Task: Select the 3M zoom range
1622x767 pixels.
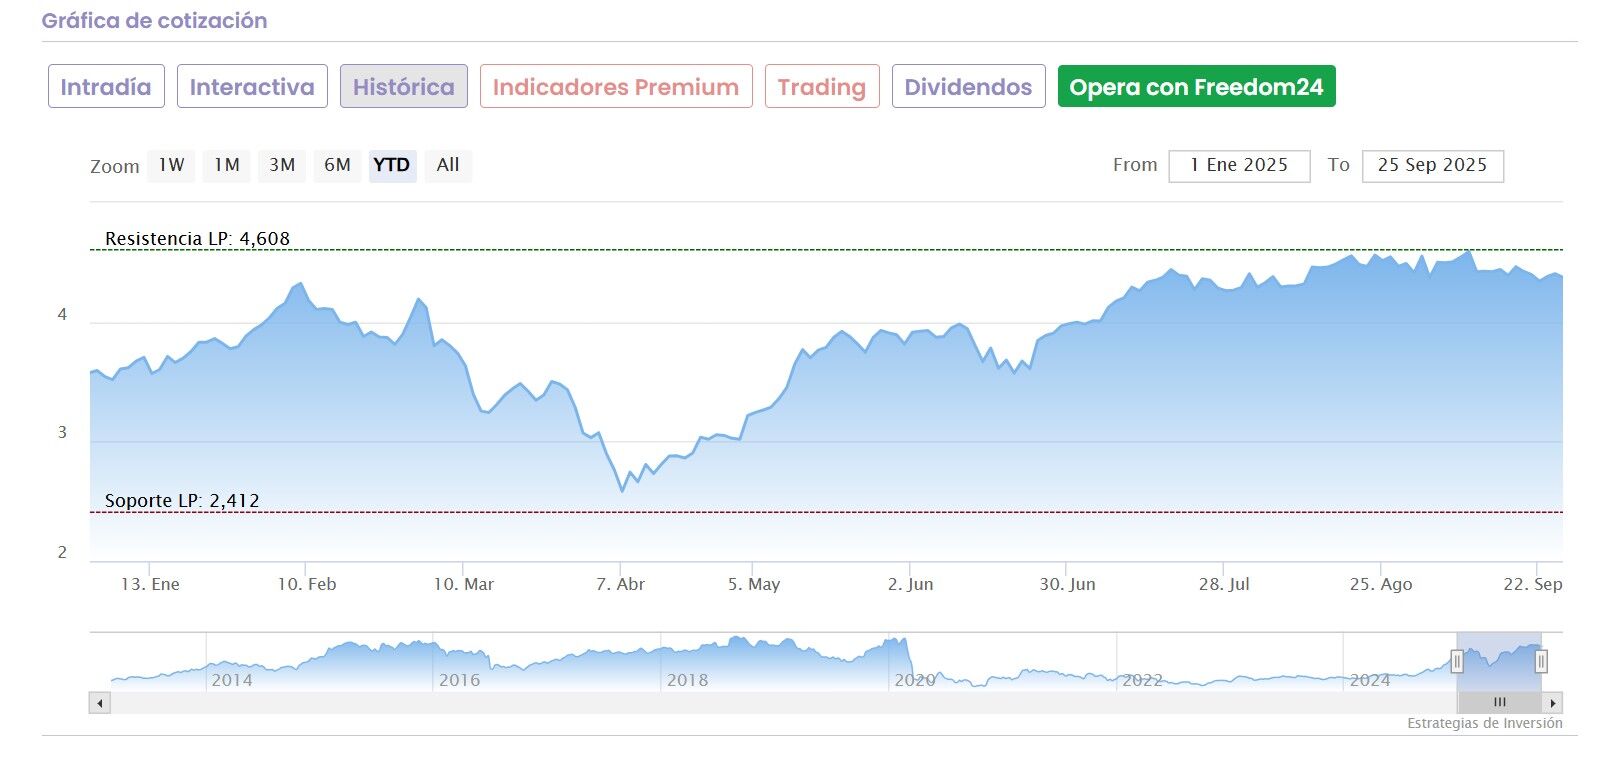Action: click(x=282, y=165)
